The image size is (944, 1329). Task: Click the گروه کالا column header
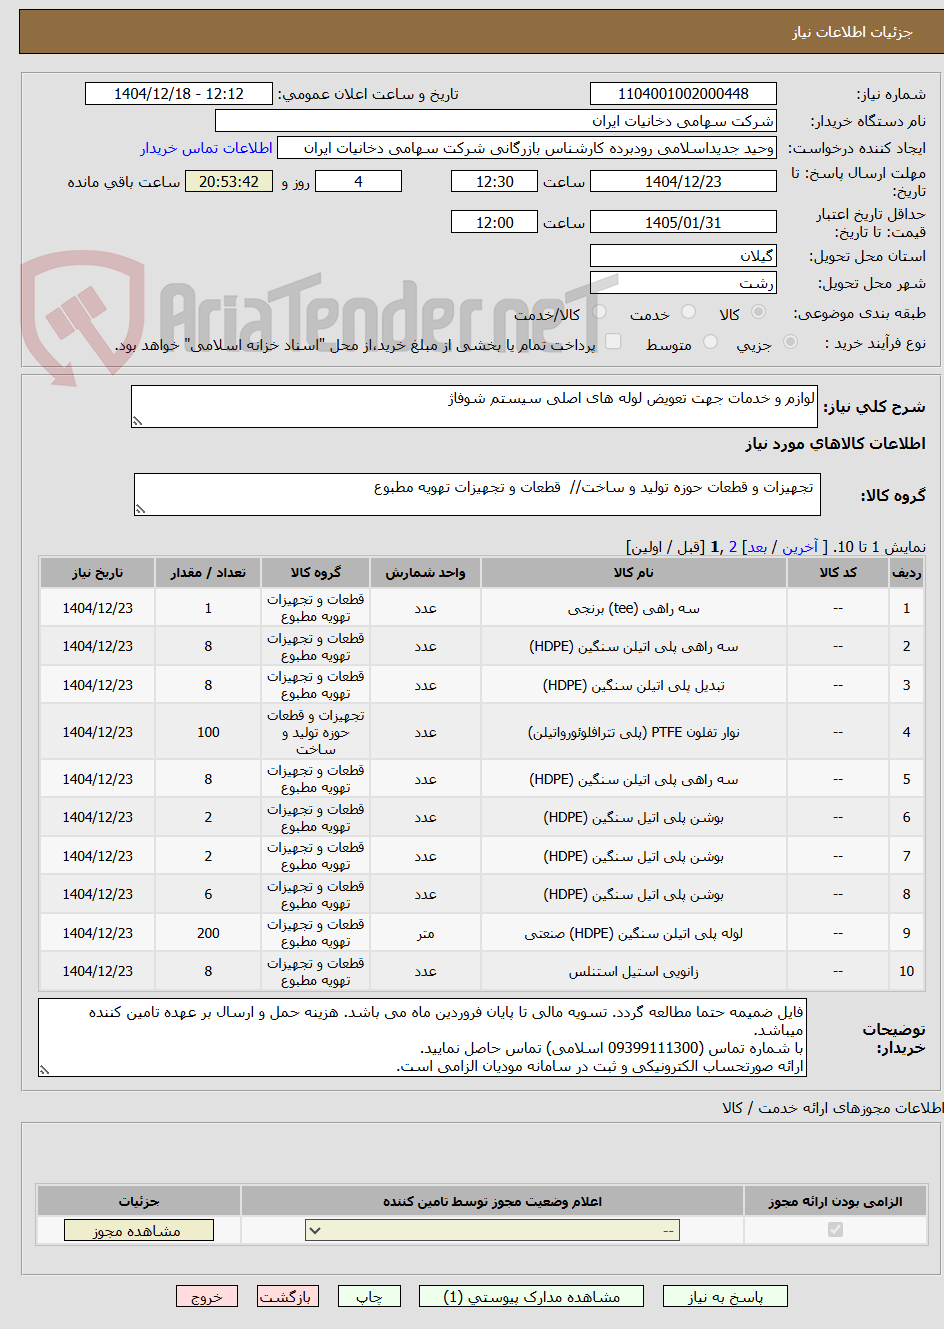(x=315, y=573)
